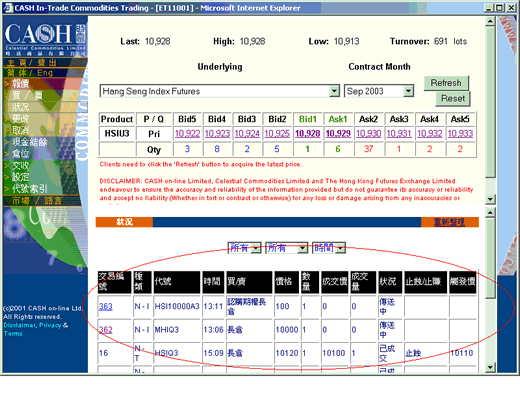Image resolution: width=520 pixels, height=406 pixels.
Task: Click the order status frame scrollbar thumb
Action: pos(490,257)
